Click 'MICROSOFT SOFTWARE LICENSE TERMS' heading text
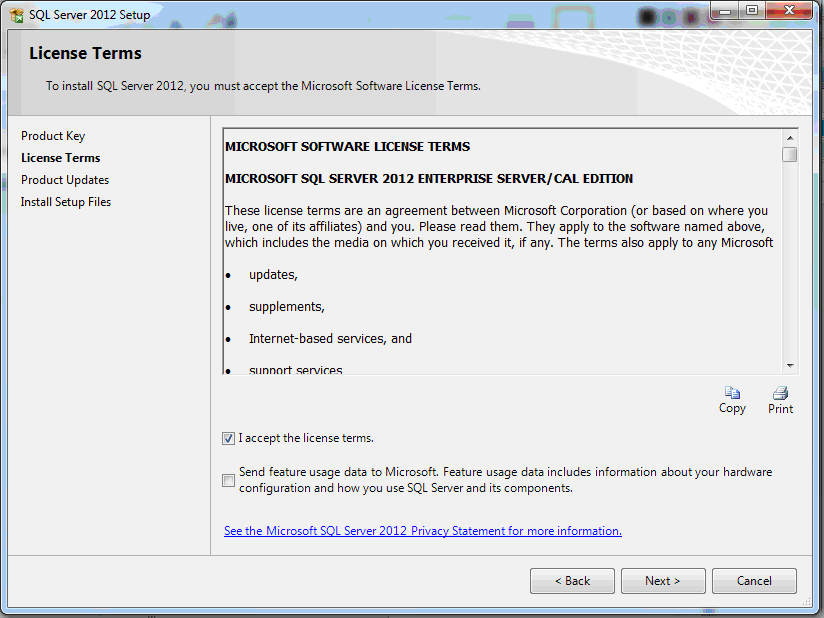824x618 pixels. click(347, 147)
